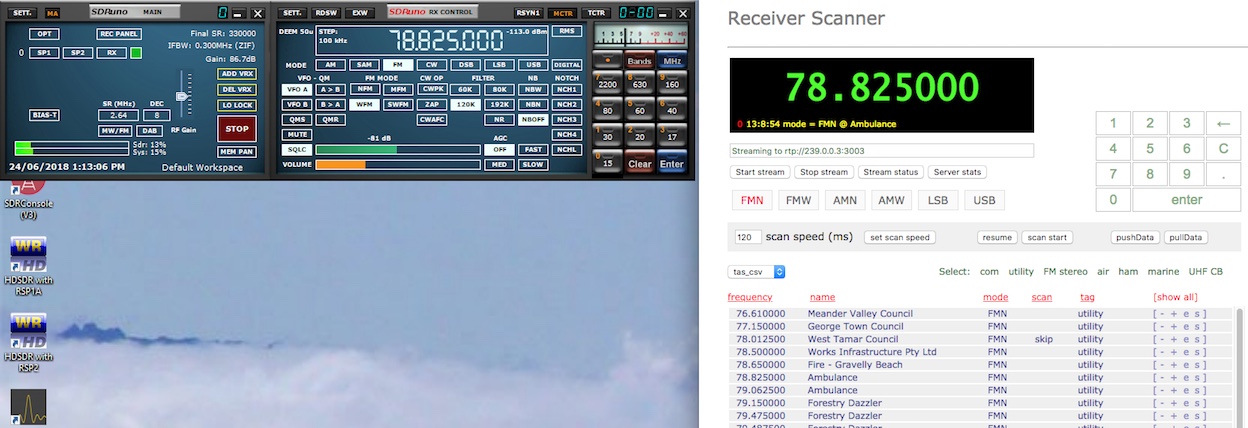
Task: Open the tas_csv dropdown list
Action: 757,271
